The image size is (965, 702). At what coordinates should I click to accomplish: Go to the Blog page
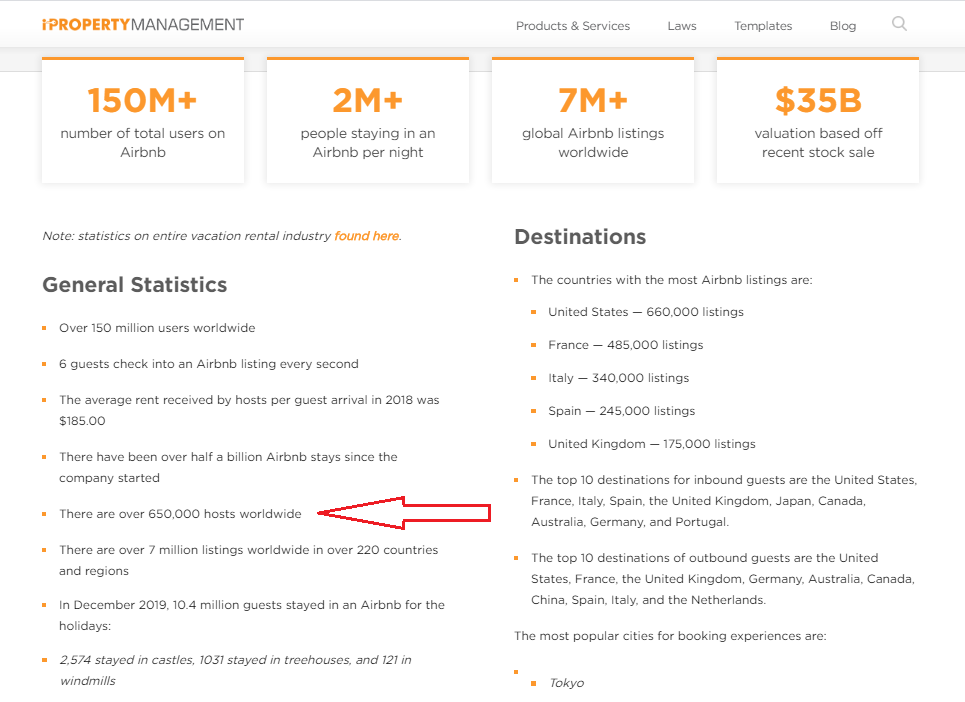(x=842, y=26)
